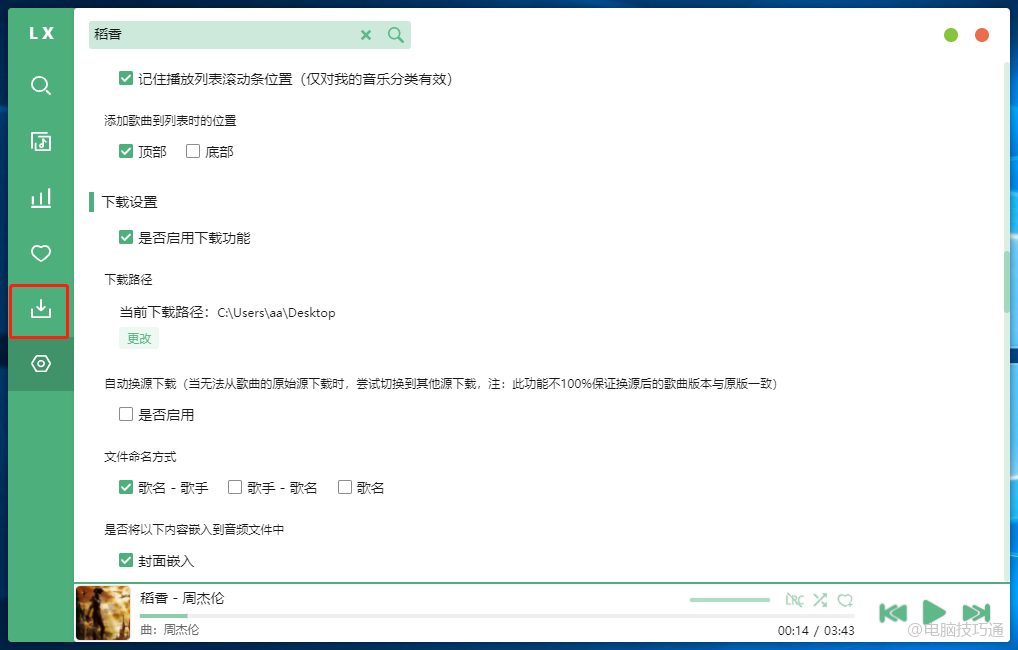
Task: Select 底部 as add position
Action: (193, 152)
